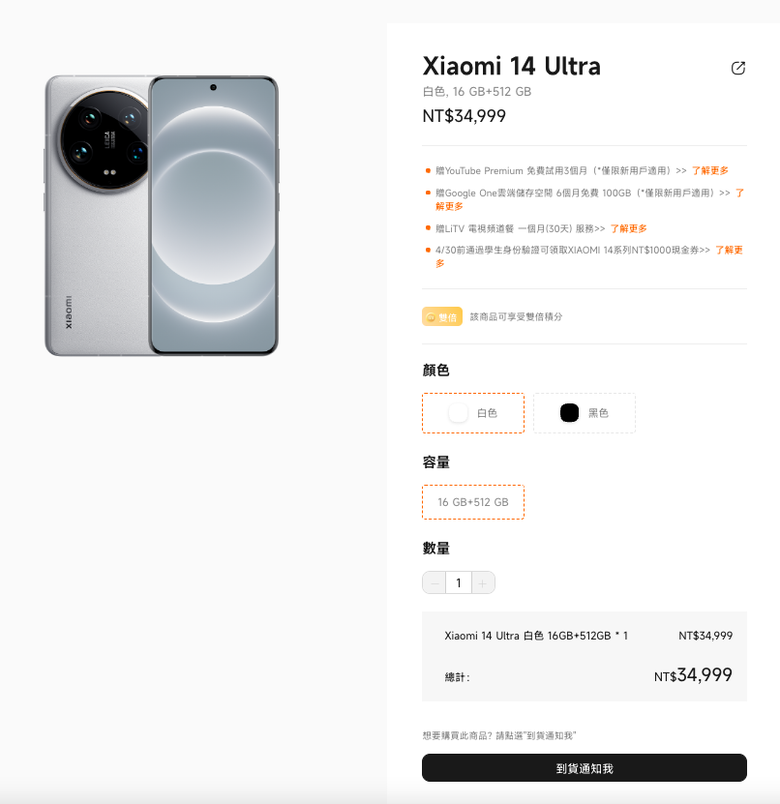Click the Xiaomi 14 Ultra product image
This screenshot has height=804, width=780.
click(162, 215)
